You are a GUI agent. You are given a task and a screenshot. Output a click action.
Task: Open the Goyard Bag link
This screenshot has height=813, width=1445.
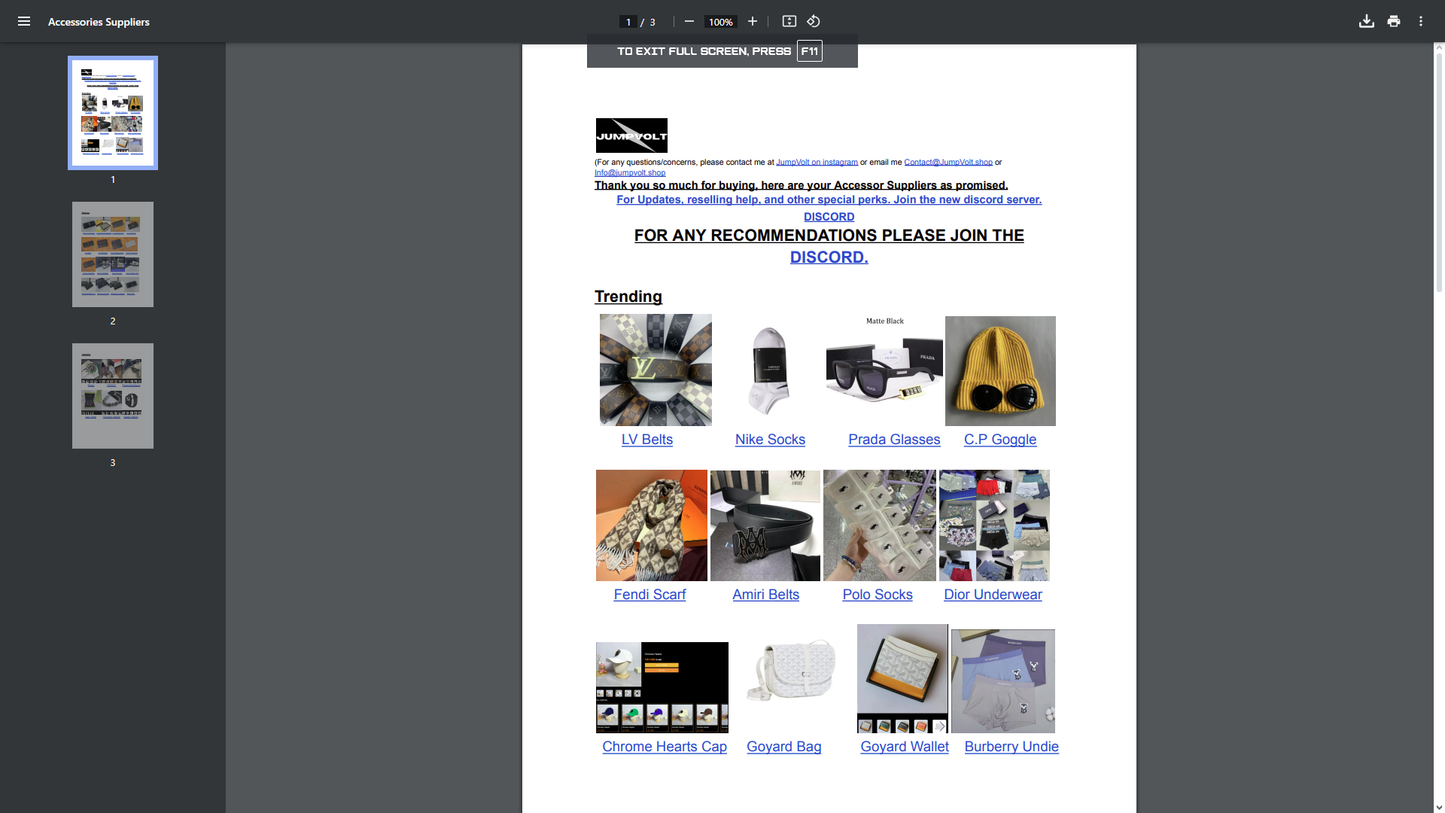[x=784, y=747]
